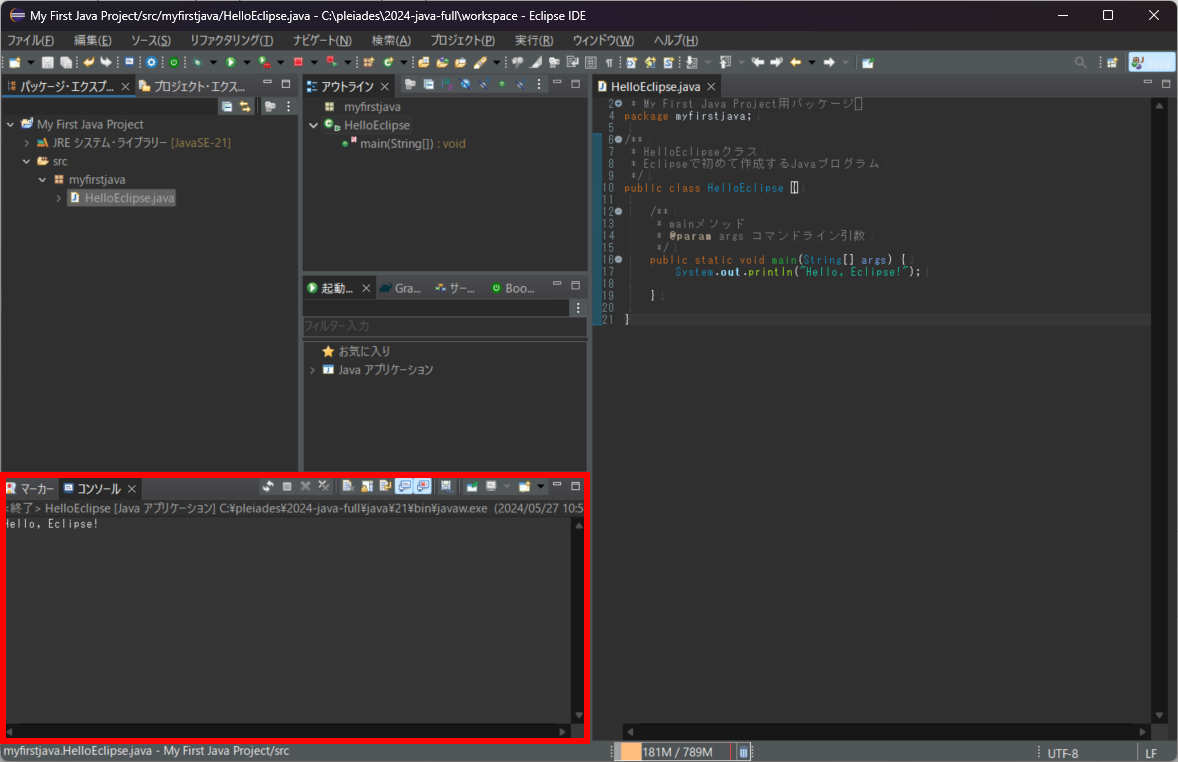
Task: Collapse HelloEclipse class in Outline
Action: click(313, 125)
